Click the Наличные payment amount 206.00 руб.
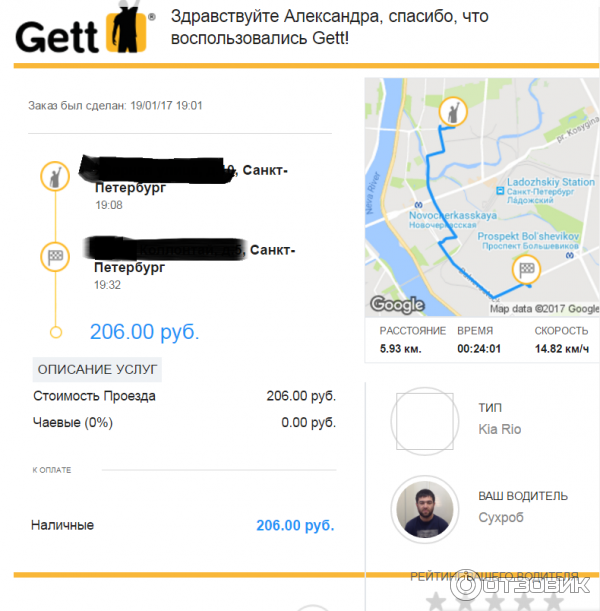 (x=295, y=525)
